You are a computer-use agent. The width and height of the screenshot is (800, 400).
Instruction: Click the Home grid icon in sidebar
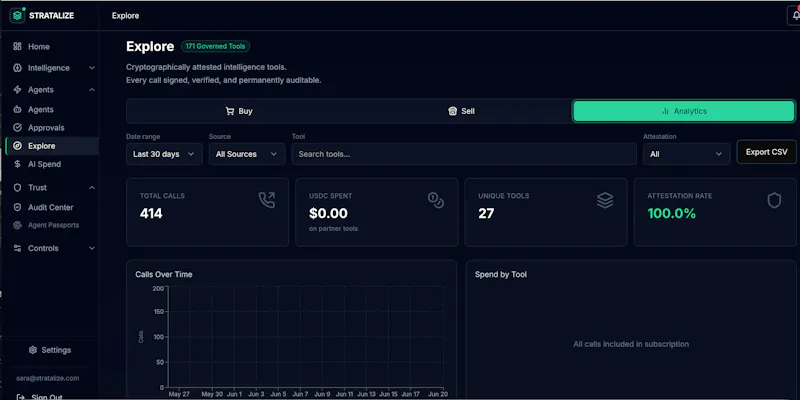click(17, 46)
